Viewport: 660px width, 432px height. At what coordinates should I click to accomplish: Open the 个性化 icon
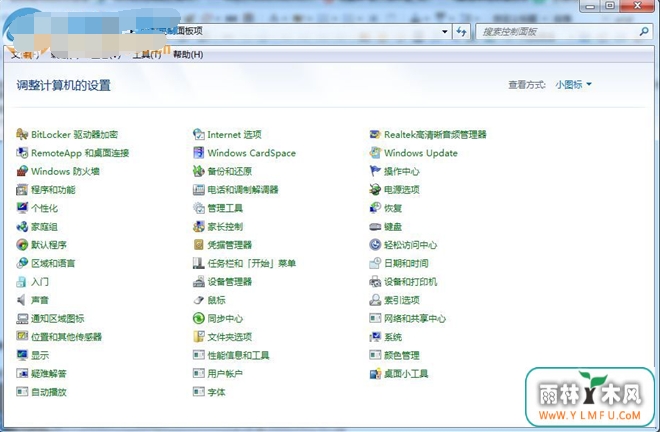(22, 208)
